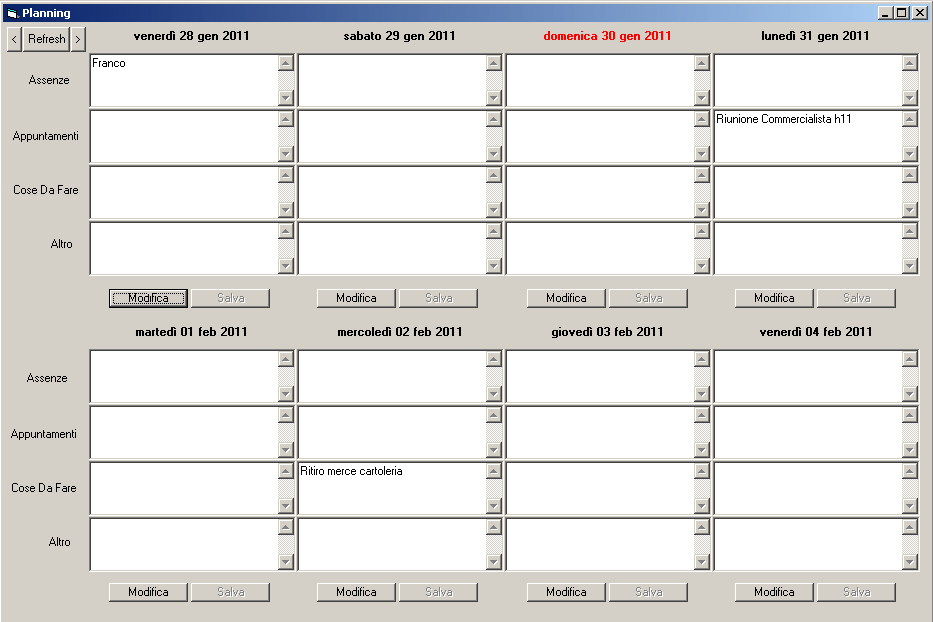This screenshot has width=933, height=622.
Task: Click scroll up arrow in Ritiro merce cartoleria box
Action: tap(494, 471)
